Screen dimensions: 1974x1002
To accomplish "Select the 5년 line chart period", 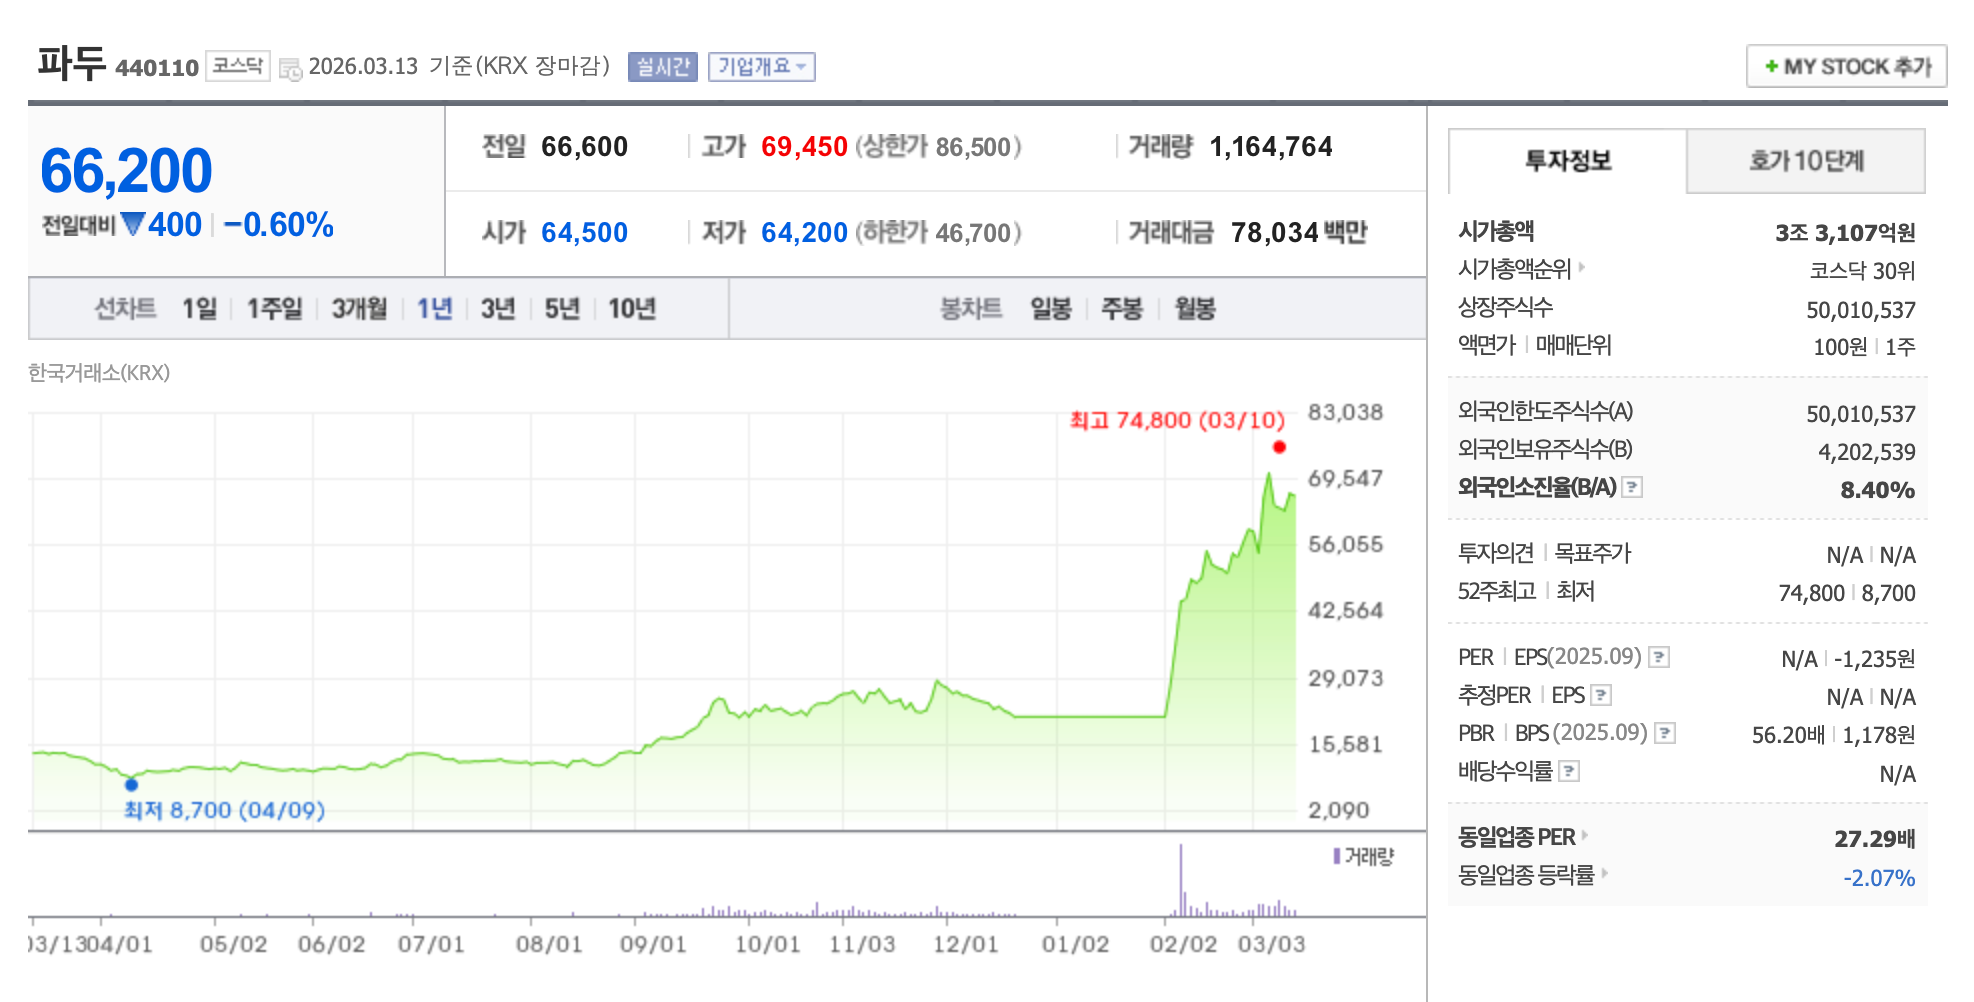I will point(562,309).
